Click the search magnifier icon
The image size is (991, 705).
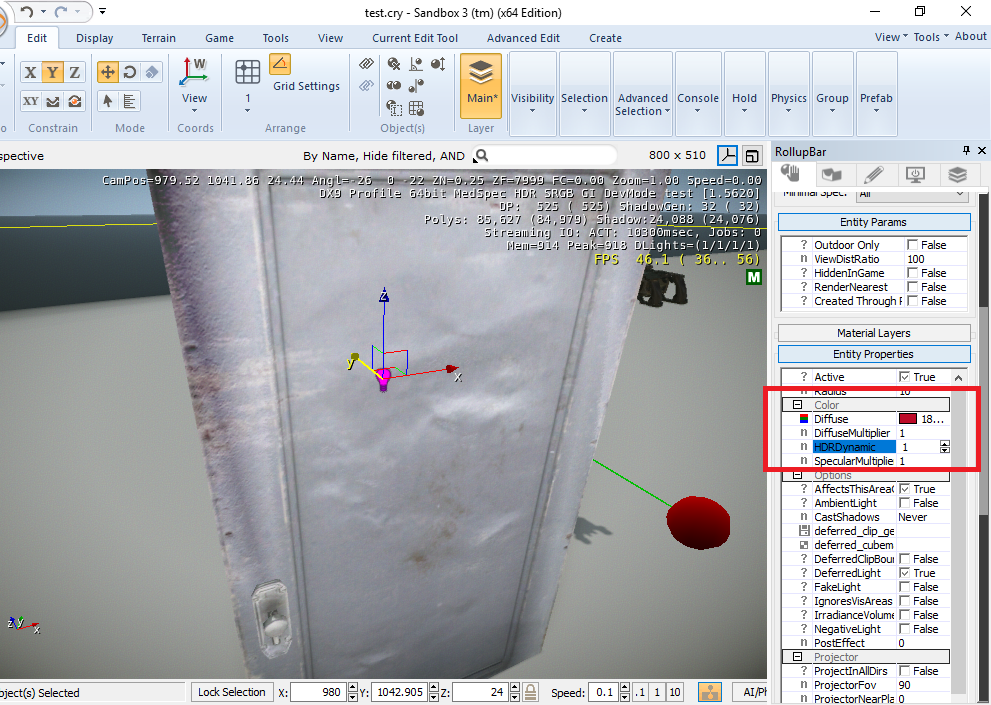[x=482, y=156]
